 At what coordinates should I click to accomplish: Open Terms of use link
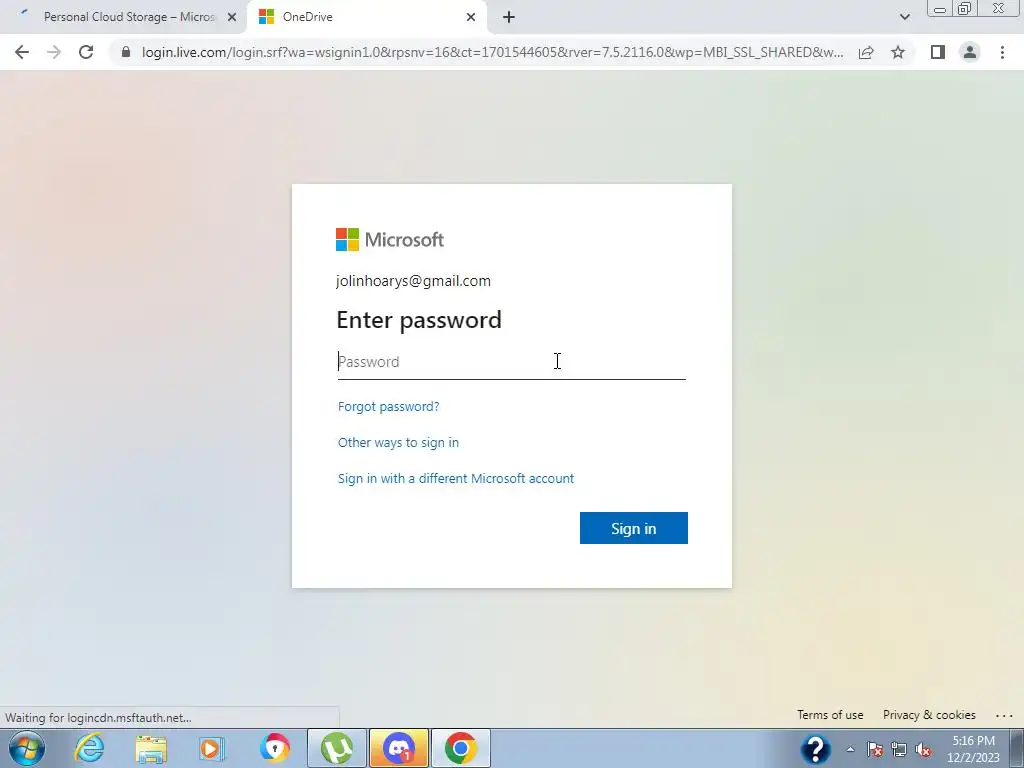830,714
